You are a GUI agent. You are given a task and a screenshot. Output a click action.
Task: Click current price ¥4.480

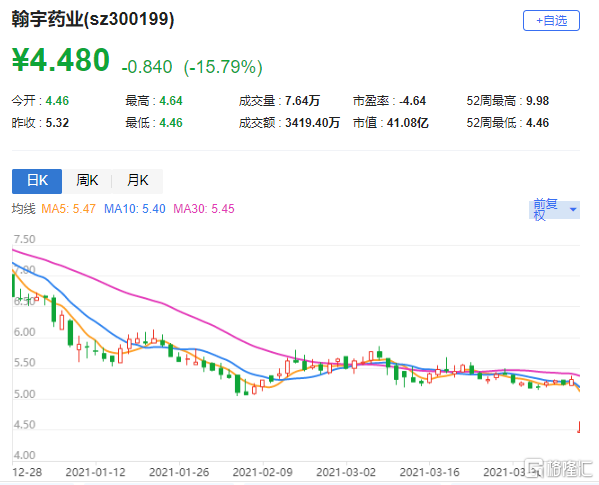click(61, 60)
